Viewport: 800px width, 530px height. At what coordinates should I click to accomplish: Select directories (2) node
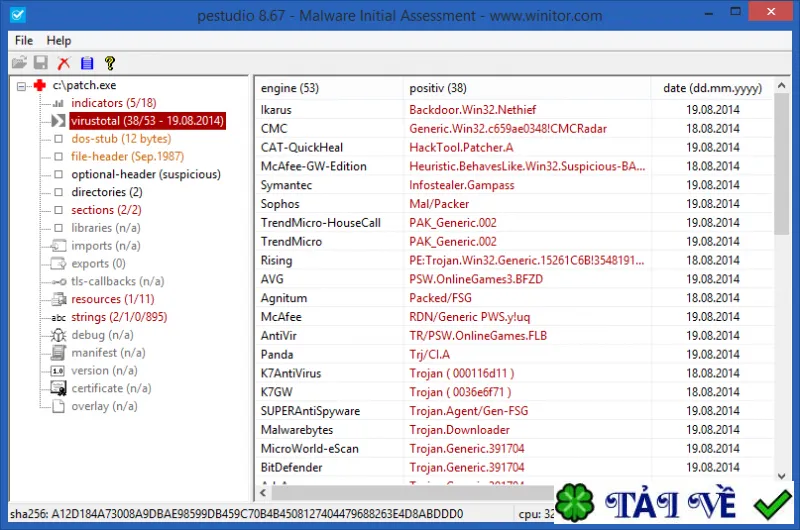coord(107,192)
